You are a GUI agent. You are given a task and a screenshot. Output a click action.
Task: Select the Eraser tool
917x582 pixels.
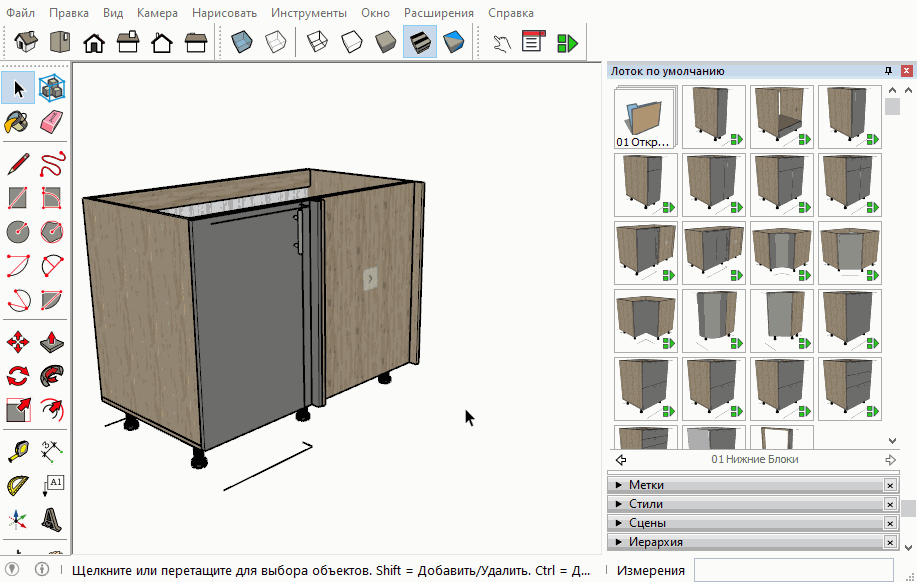pyautogui.click(x=52, y=122)
